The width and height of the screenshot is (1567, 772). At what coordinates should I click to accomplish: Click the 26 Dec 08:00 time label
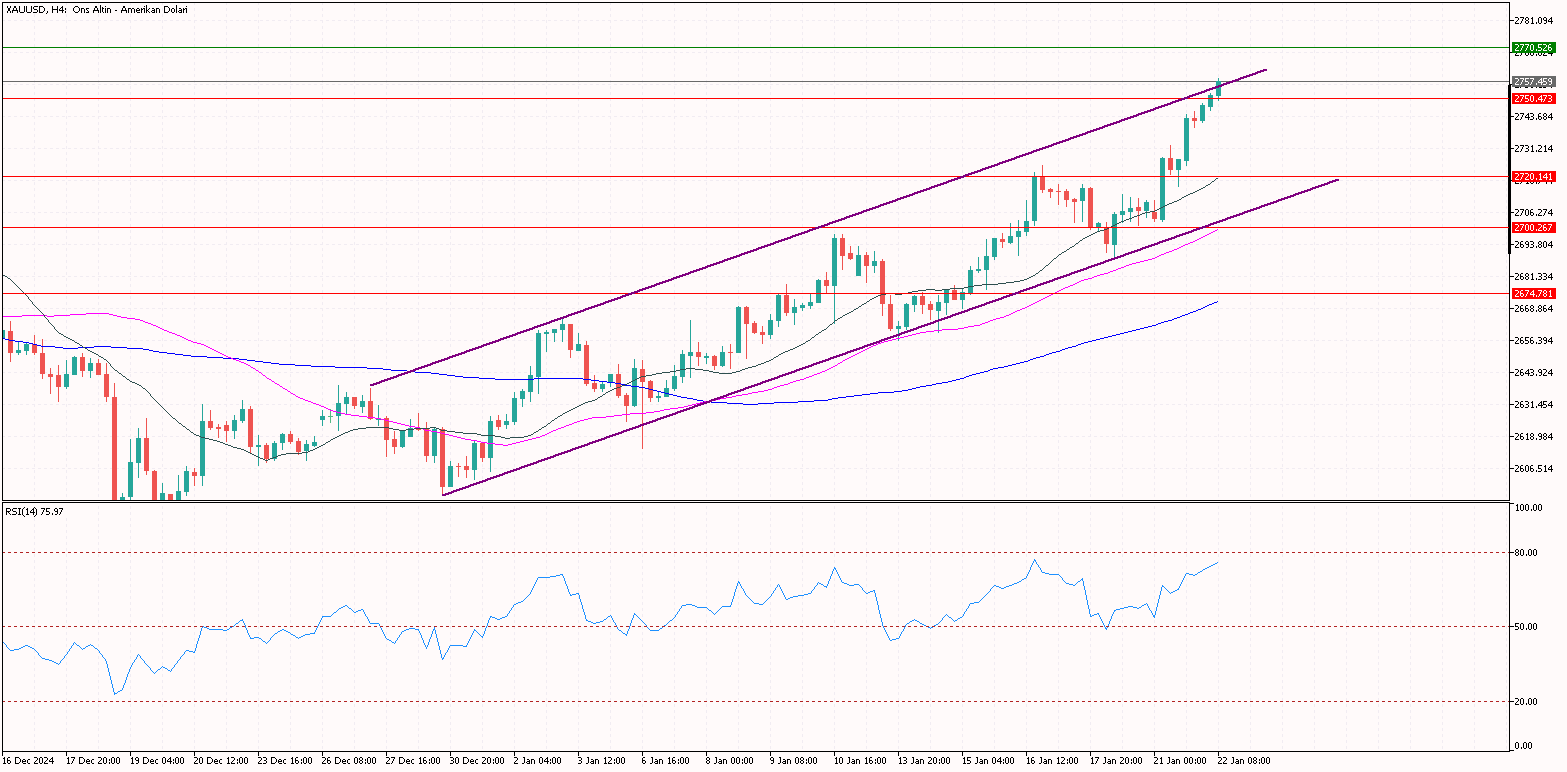[x=351, y=760]
